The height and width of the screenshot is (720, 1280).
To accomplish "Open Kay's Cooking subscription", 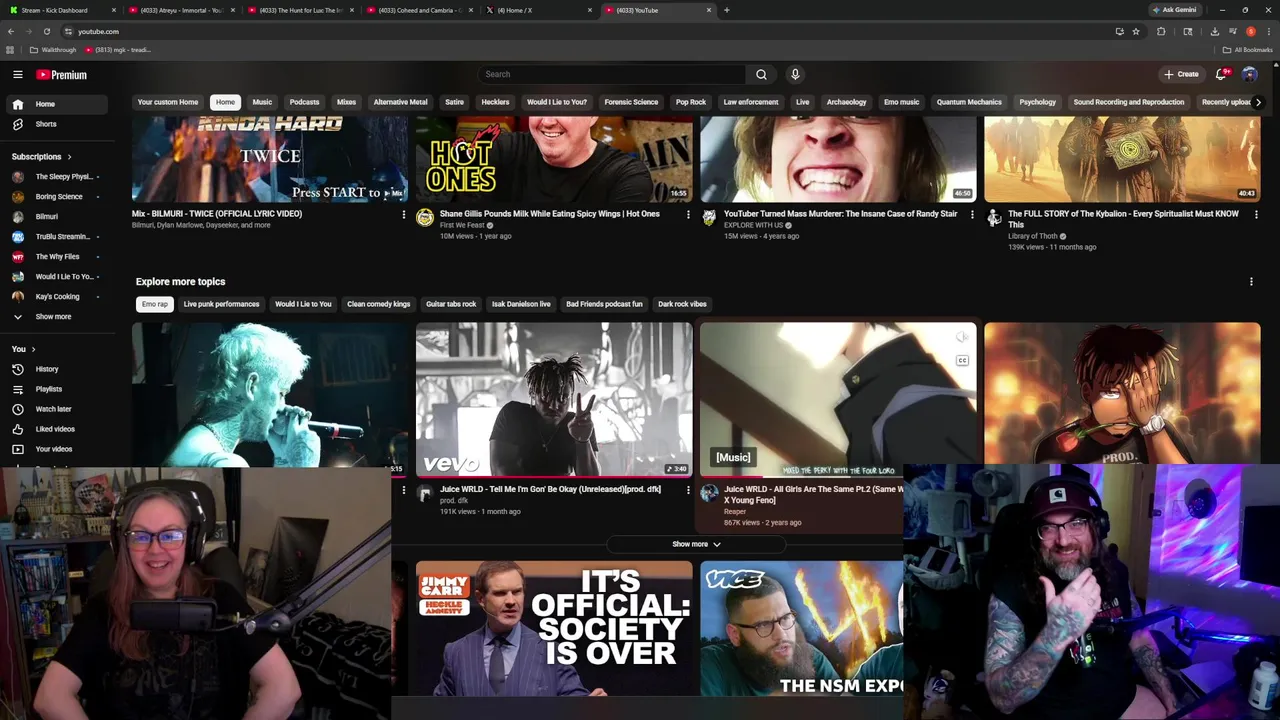I will click(58, 296).
